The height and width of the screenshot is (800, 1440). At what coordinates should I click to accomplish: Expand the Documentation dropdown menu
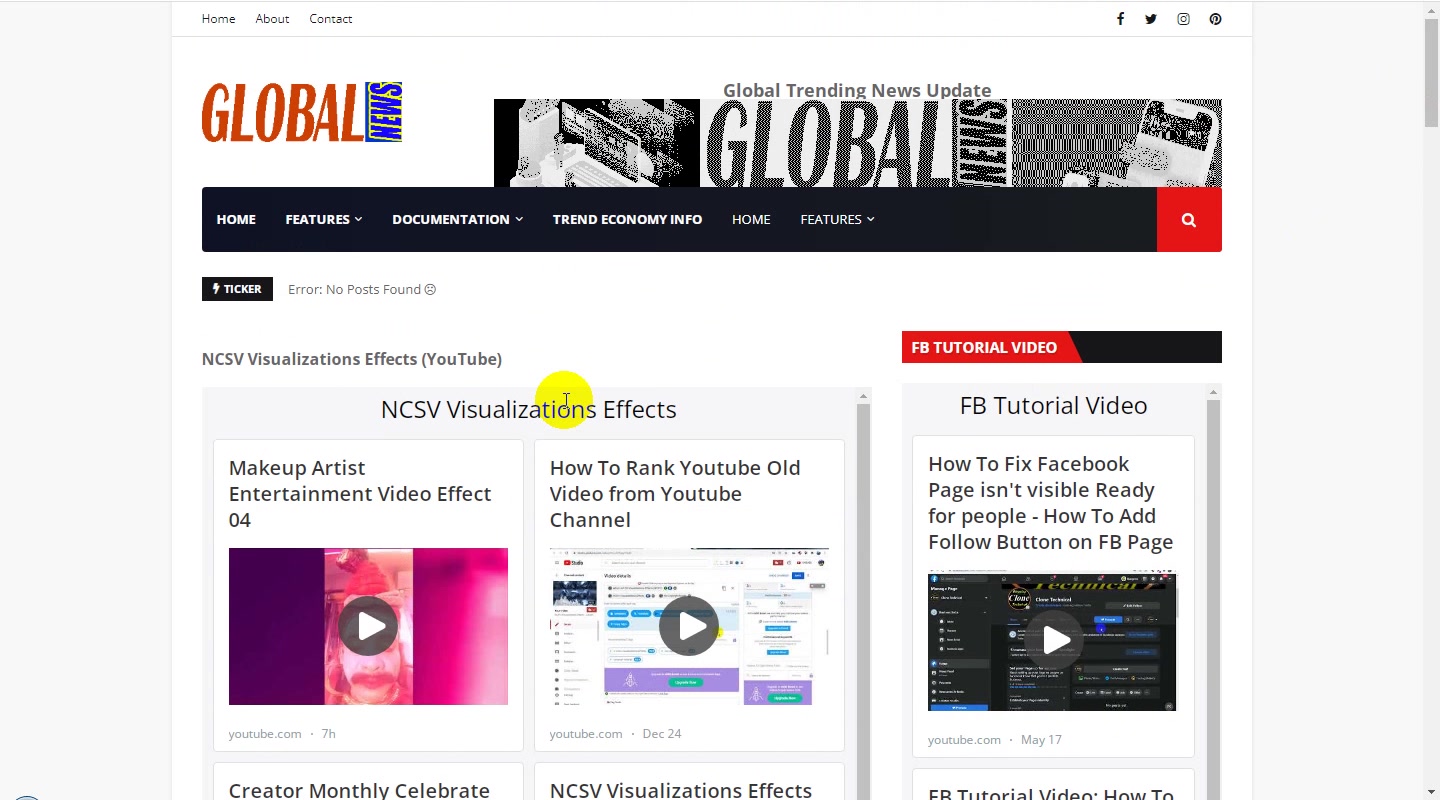458,220
